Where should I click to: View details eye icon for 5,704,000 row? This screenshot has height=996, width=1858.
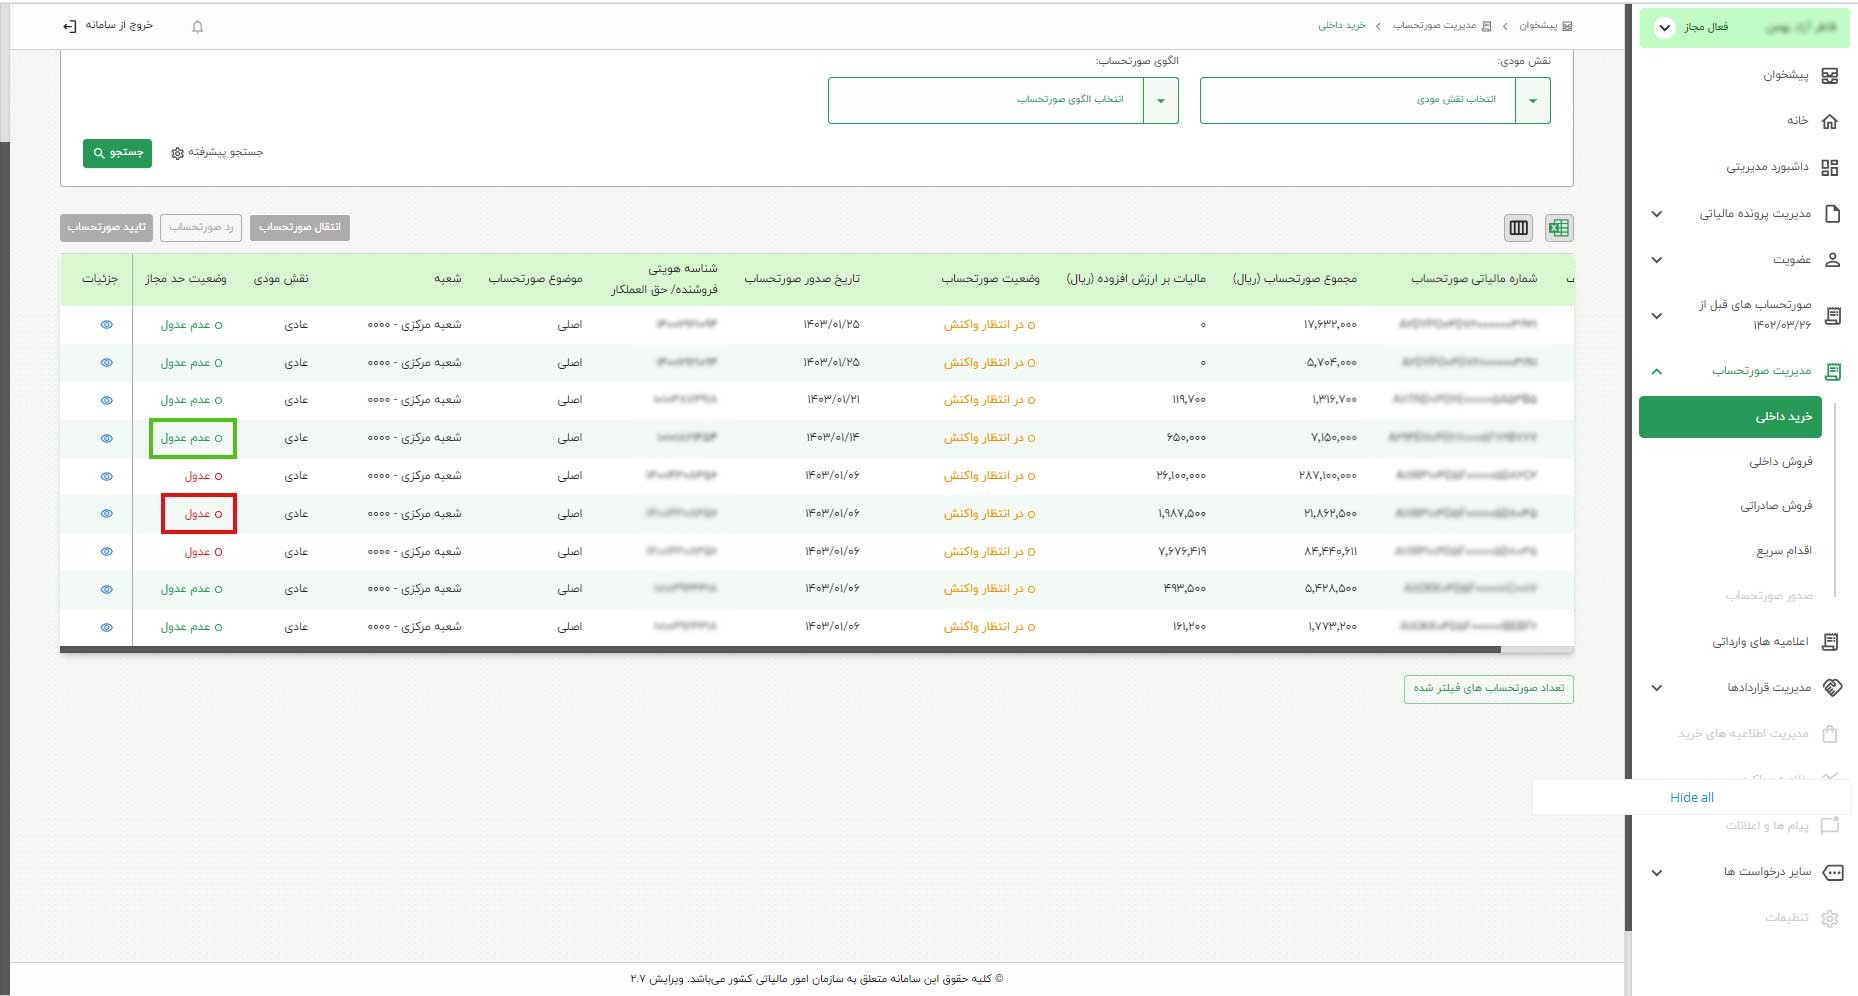click(x=107, y=363)
